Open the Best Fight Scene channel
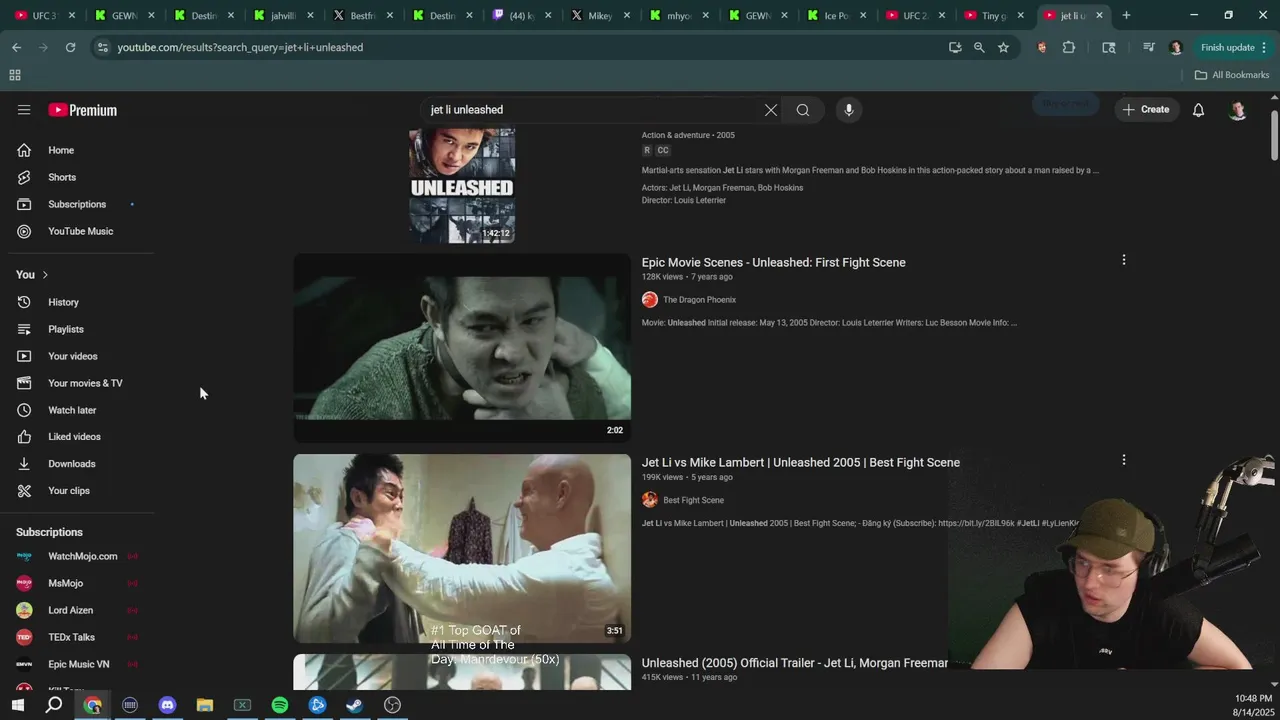Viewport: 1280px width, 720px height. (x=693, y=500)
